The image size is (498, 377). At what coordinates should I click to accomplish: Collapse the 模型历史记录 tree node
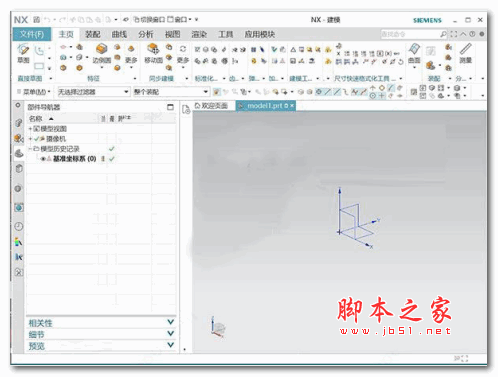tap(30, 149)
